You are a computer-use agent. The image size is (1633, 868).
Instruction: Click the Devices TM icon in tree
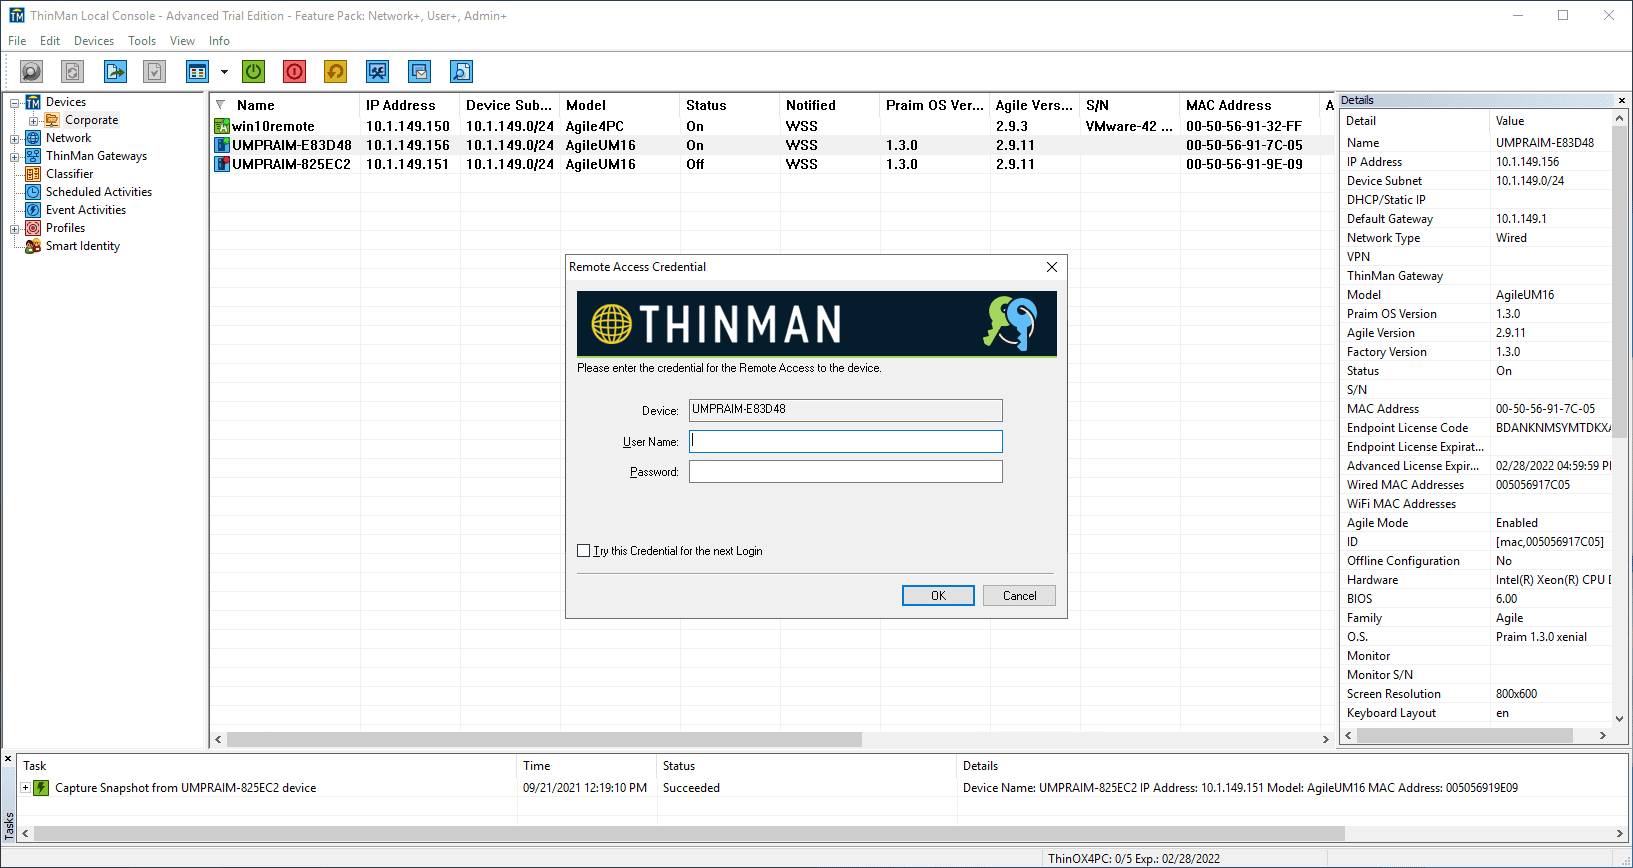(33, 102)
